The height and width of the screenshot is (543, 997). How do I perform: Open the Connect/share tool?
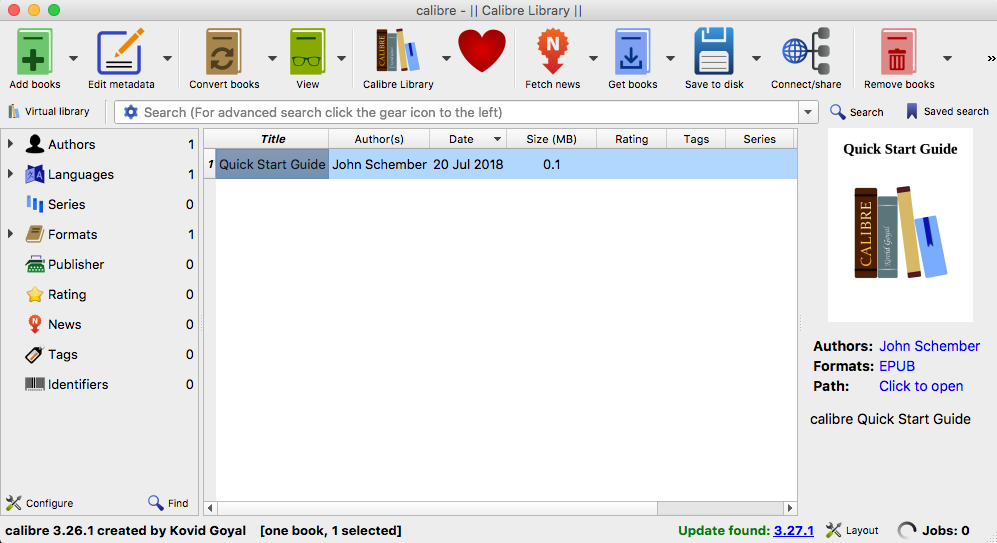pos(806,51)
